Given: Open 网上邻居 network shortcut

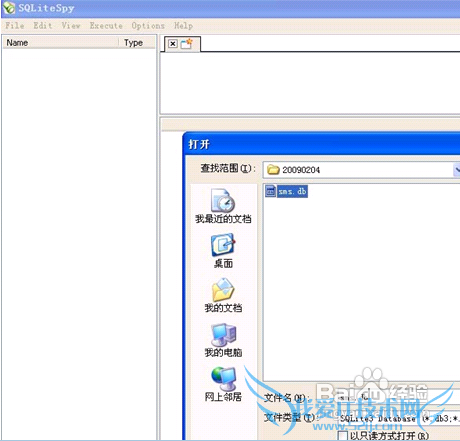Looking at the screenshot, I should click(x=223, y=384).
